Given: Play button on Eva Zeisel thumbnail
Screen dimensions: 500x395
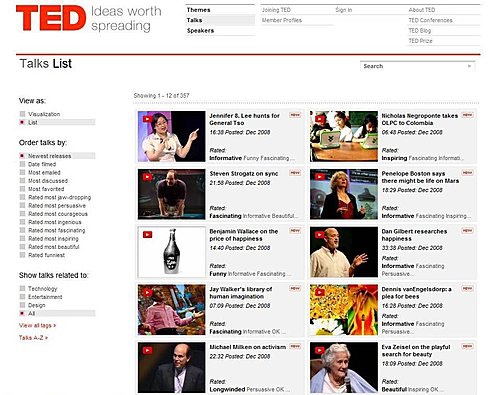Looking at the screenshot, I should pyautogui.click(x=320, y=350).
